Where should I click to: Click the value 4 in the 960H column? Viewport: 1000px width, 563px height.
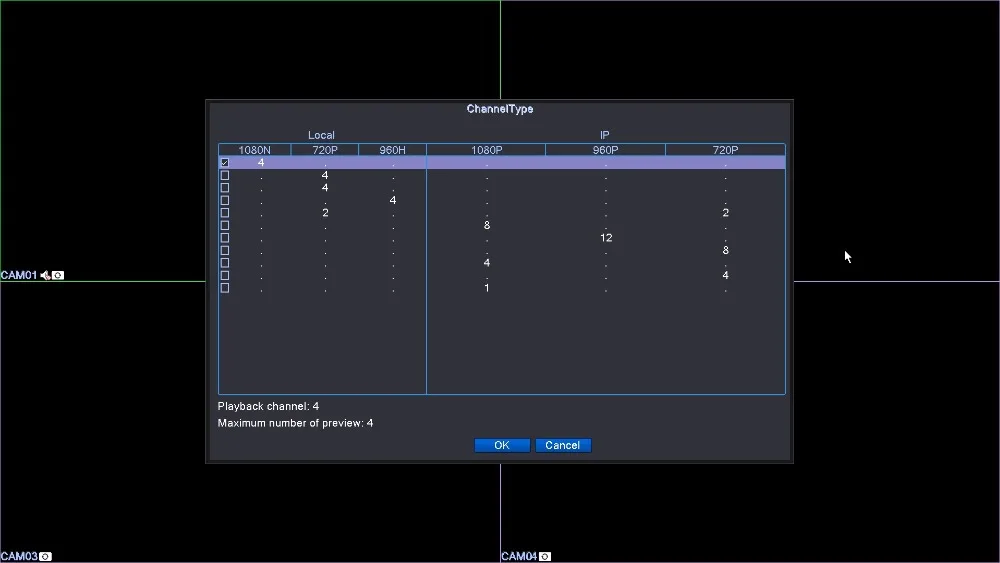(x=393, y=200)
